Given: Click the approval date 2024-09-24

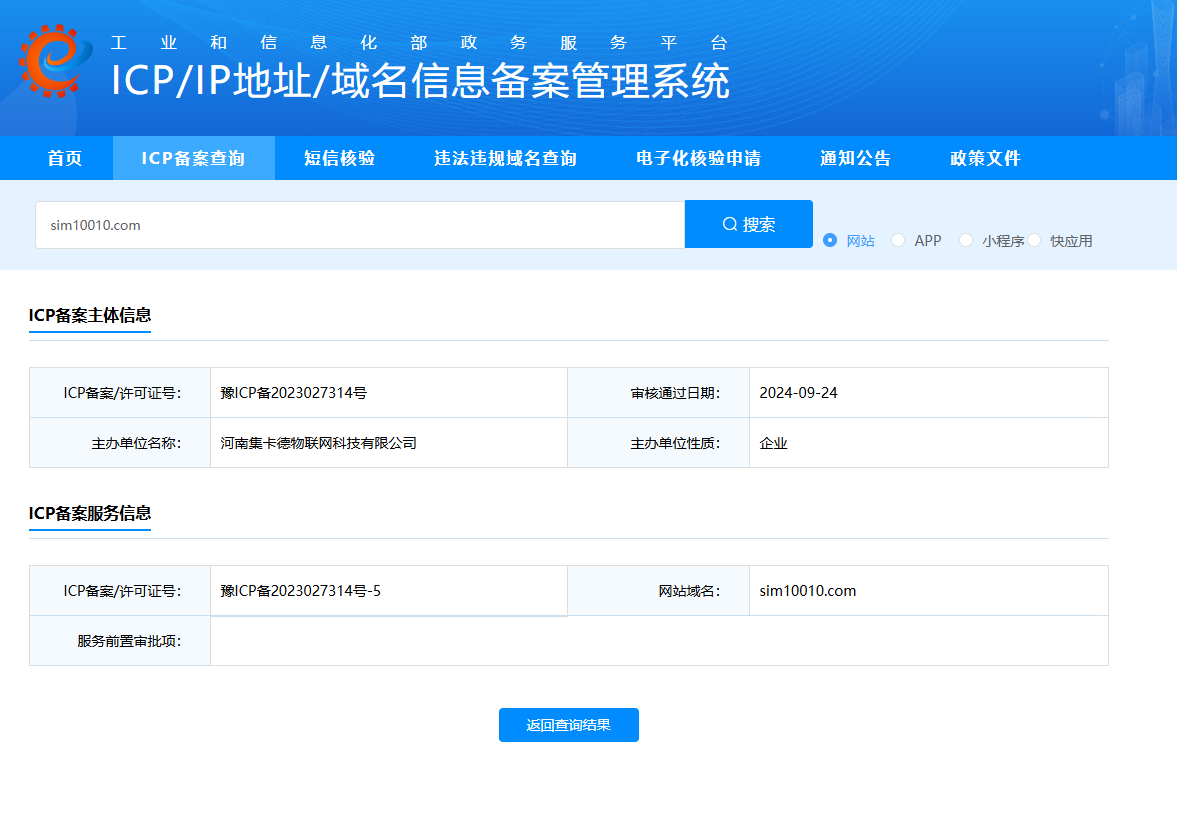Looking at the screenshot, I should [x=798, y=393].
